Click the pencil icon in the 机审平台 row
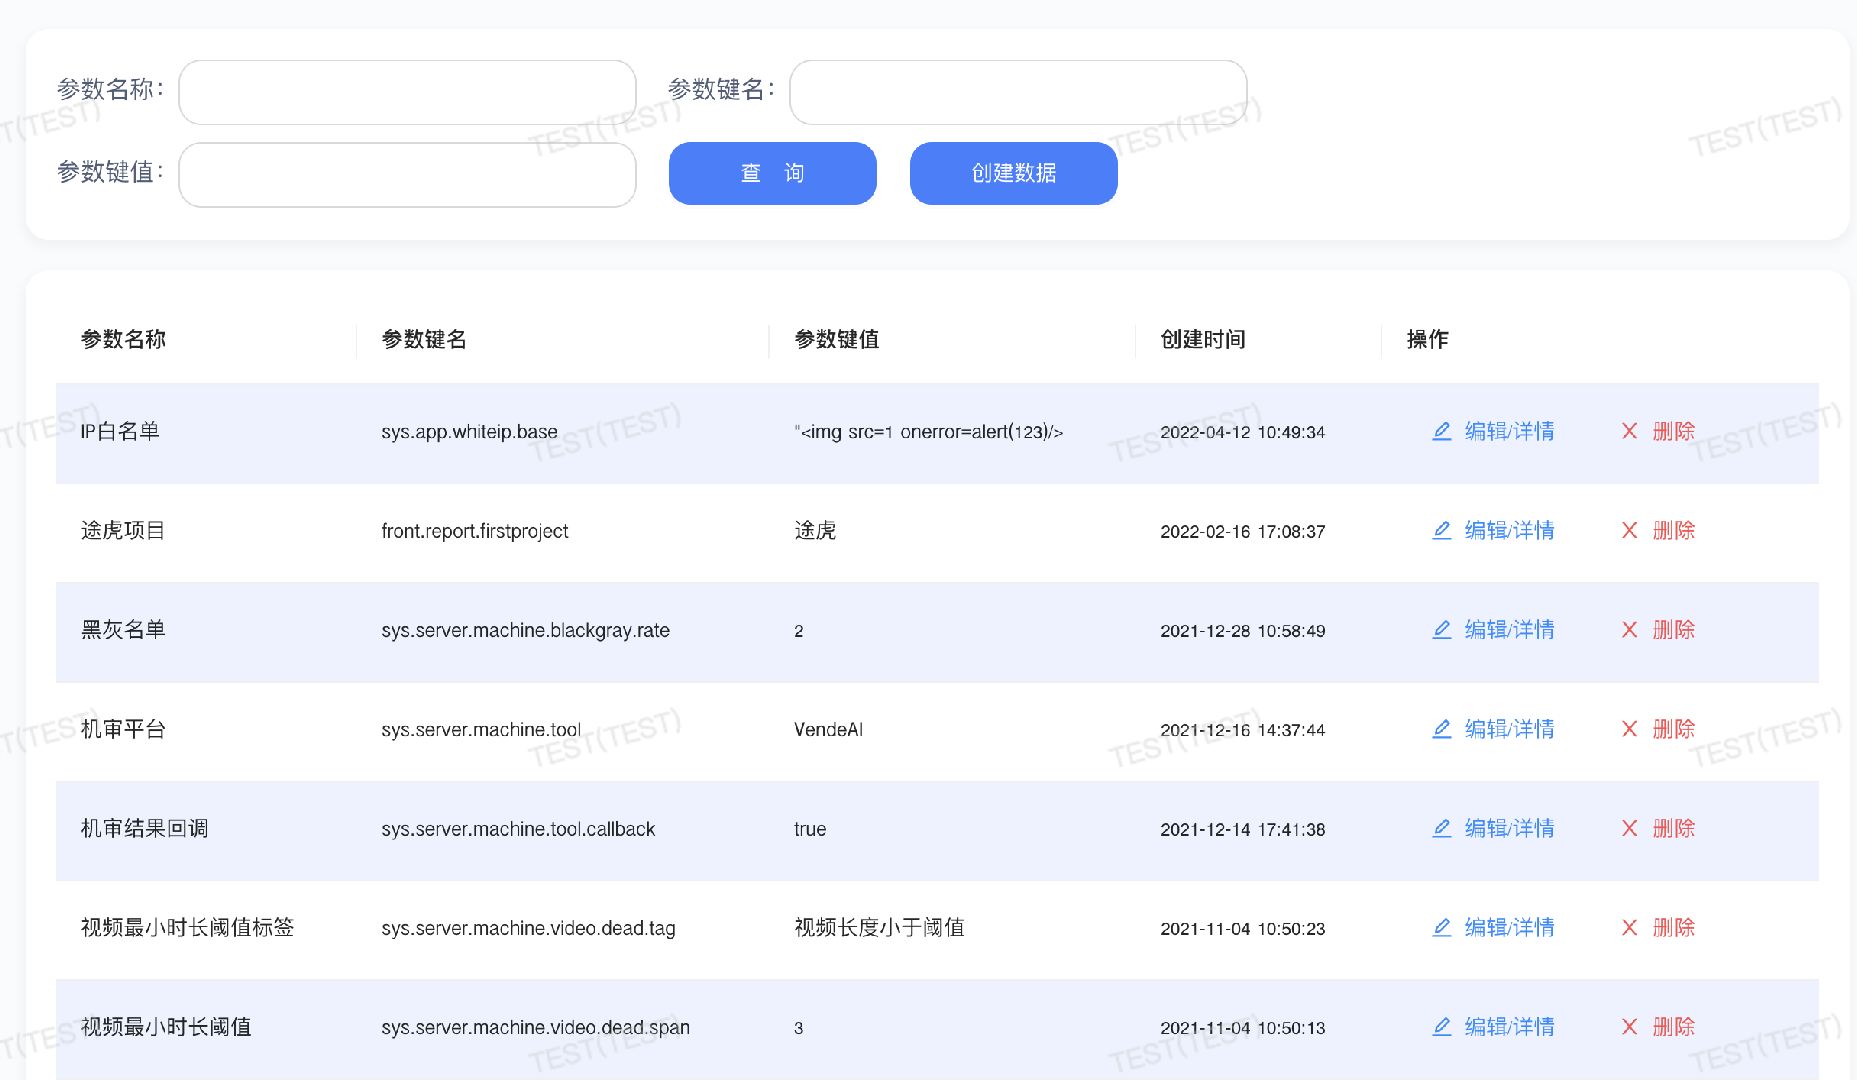 [1441, 729]
